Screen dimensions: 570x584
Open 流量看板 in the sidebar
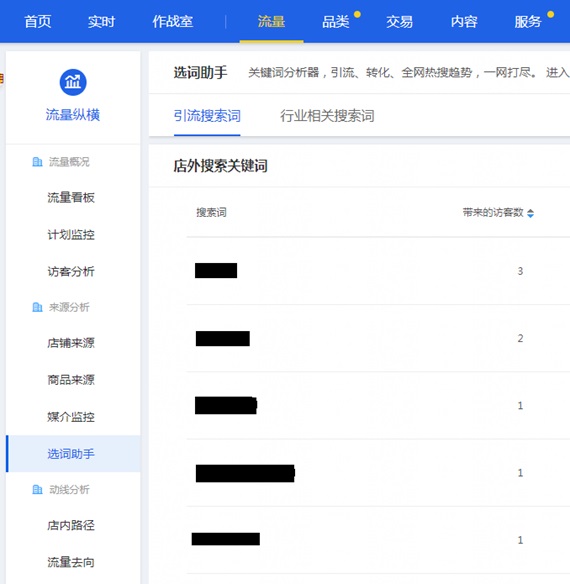click(x=71, y=197)
